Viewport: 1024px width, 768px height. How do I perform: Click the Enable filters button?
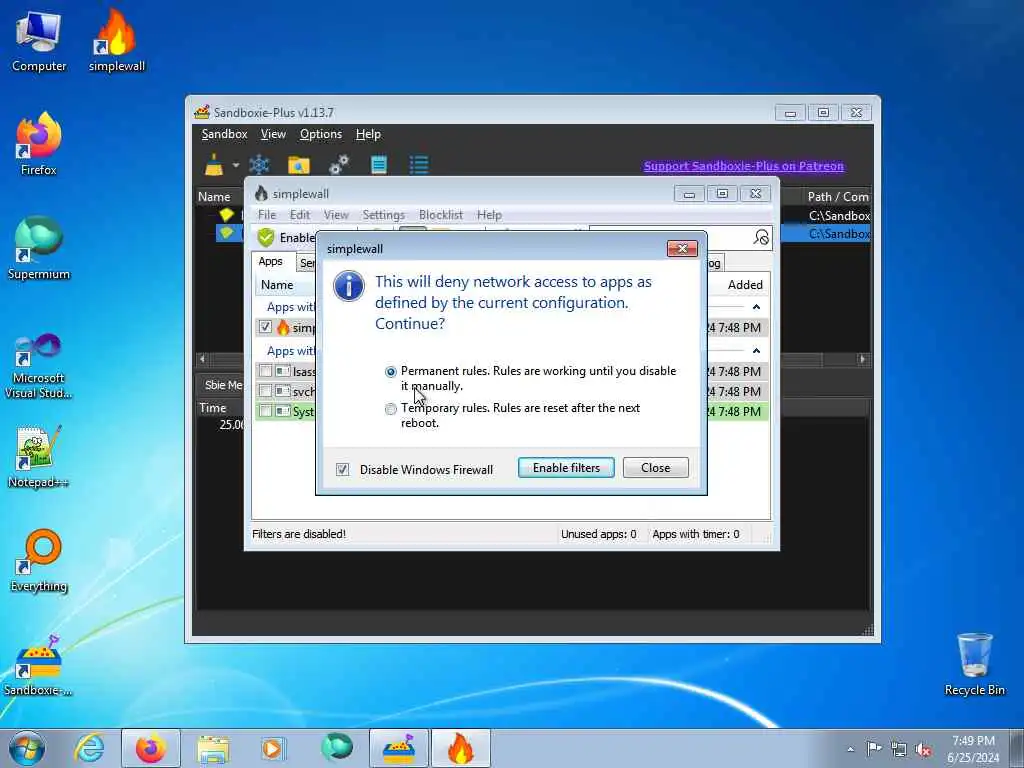coord(566,468)
